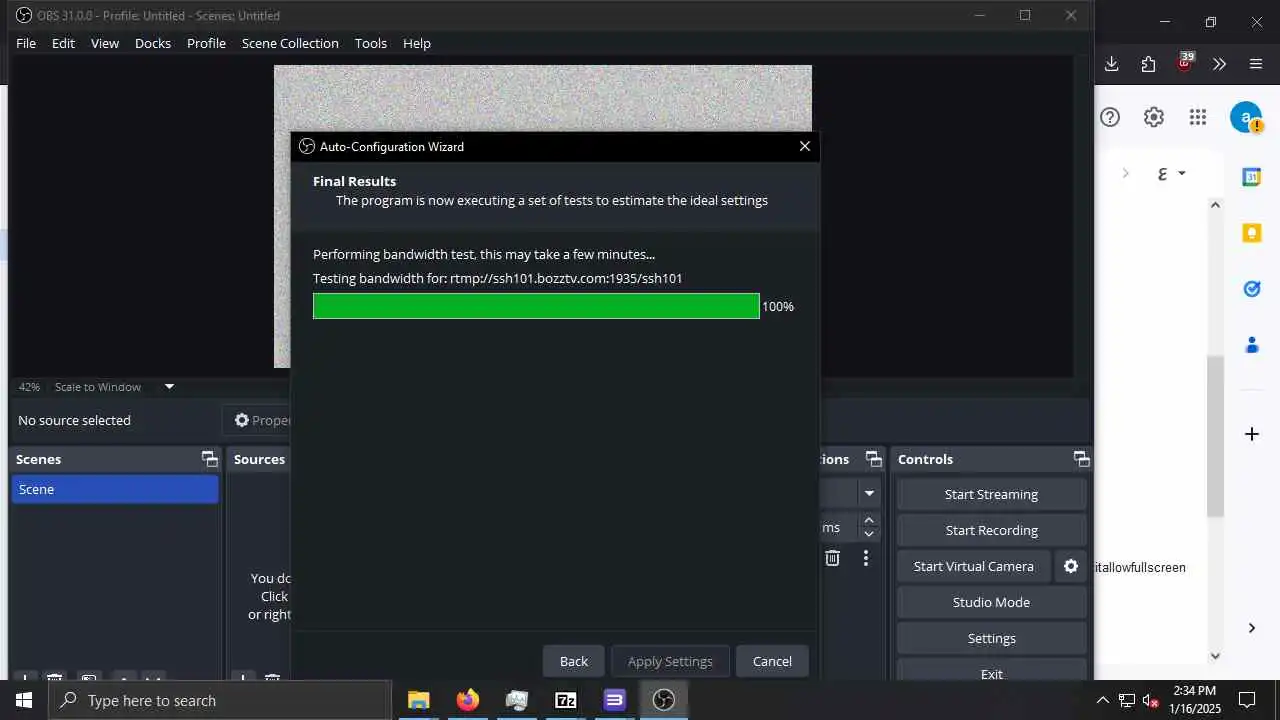Increase the transition duration value
This screenshot has width=1280, height=720.
click(869, 520)
